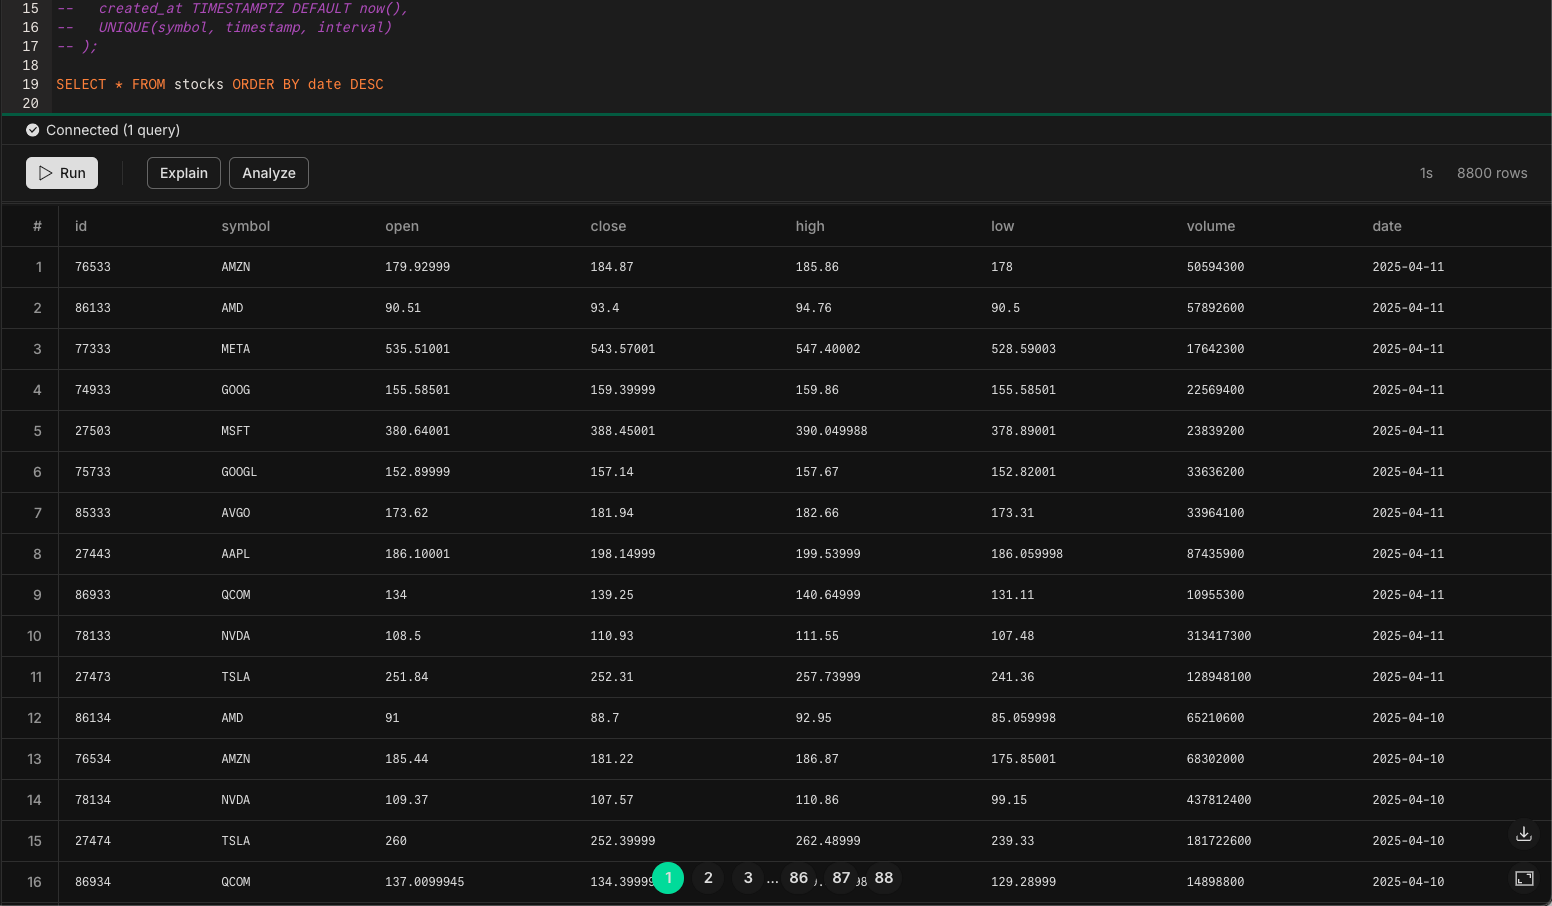Select the MSFT symbol cell
The image size is (1552, 906).
(x=236, y=431)
